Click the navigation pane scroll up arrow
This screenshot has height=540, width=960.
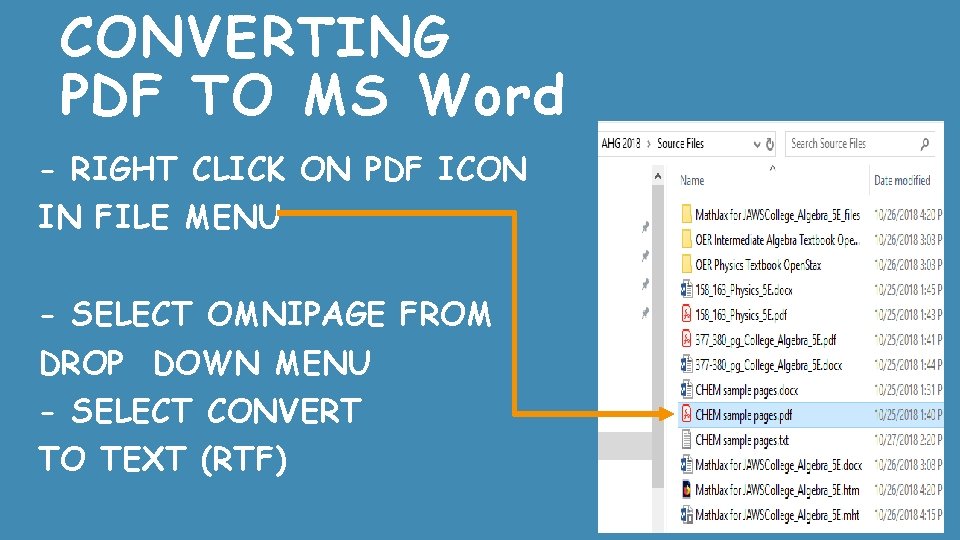coord(658,176)
